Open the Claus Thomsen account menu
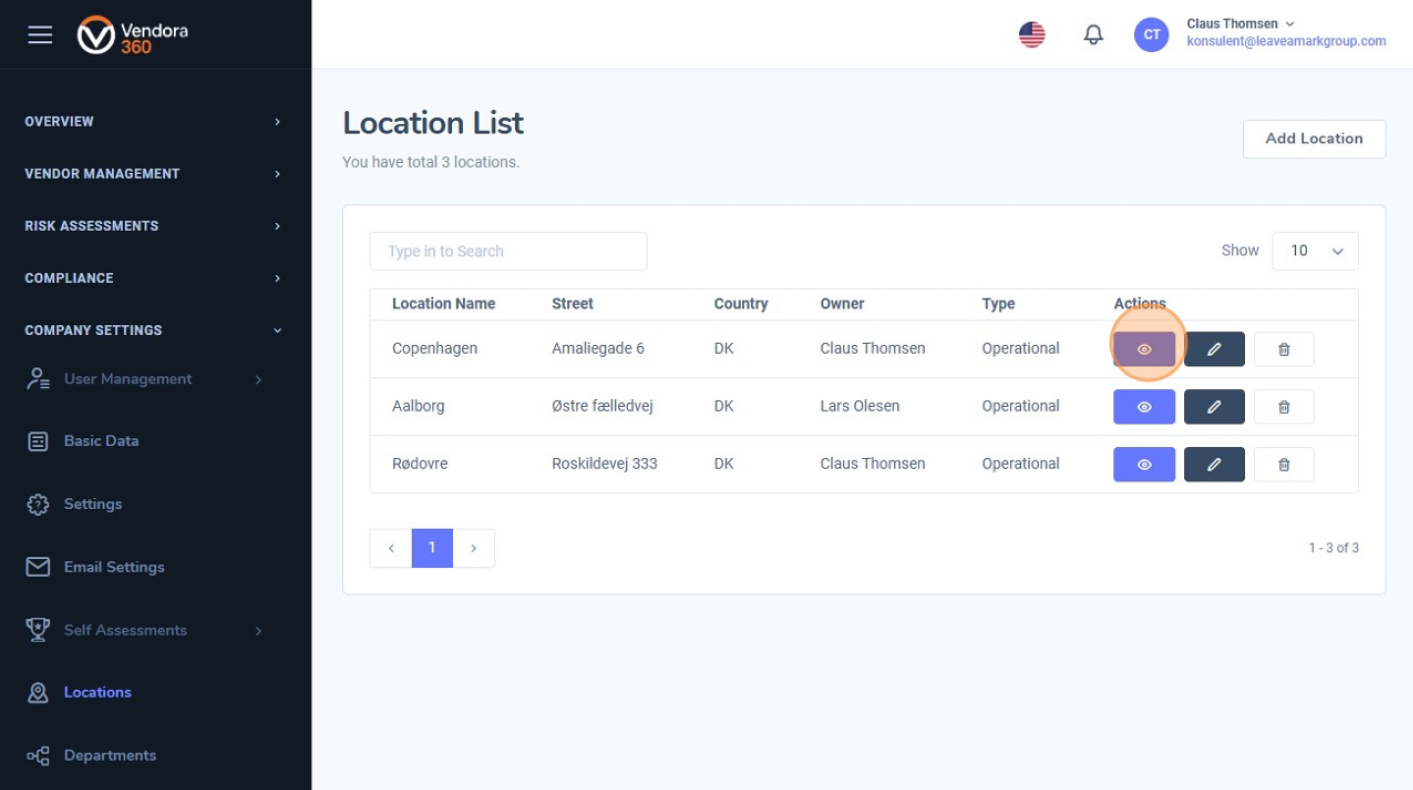 pos(1240,24)
